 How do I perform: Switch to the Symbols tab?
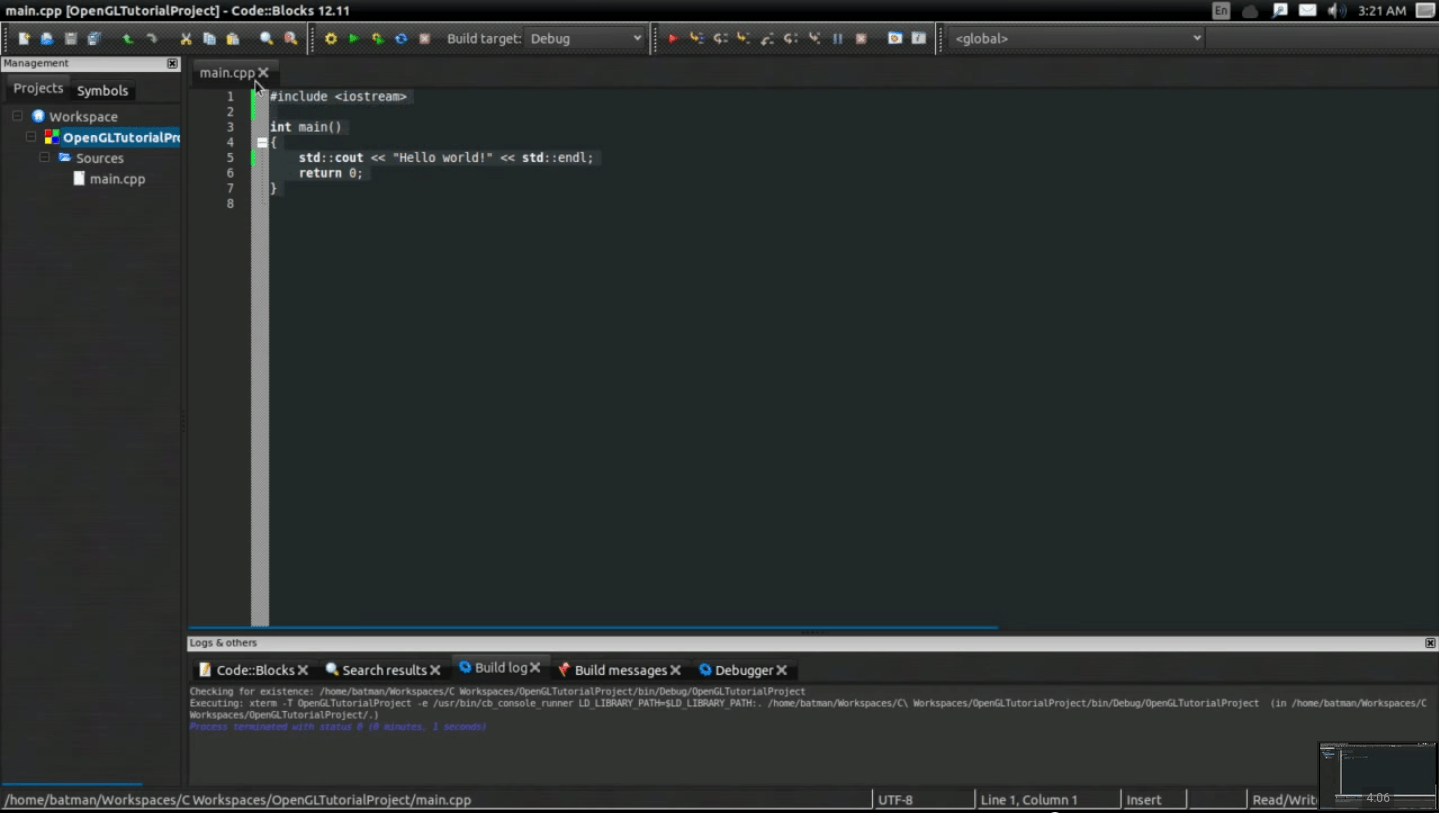[x=102, y=90]
